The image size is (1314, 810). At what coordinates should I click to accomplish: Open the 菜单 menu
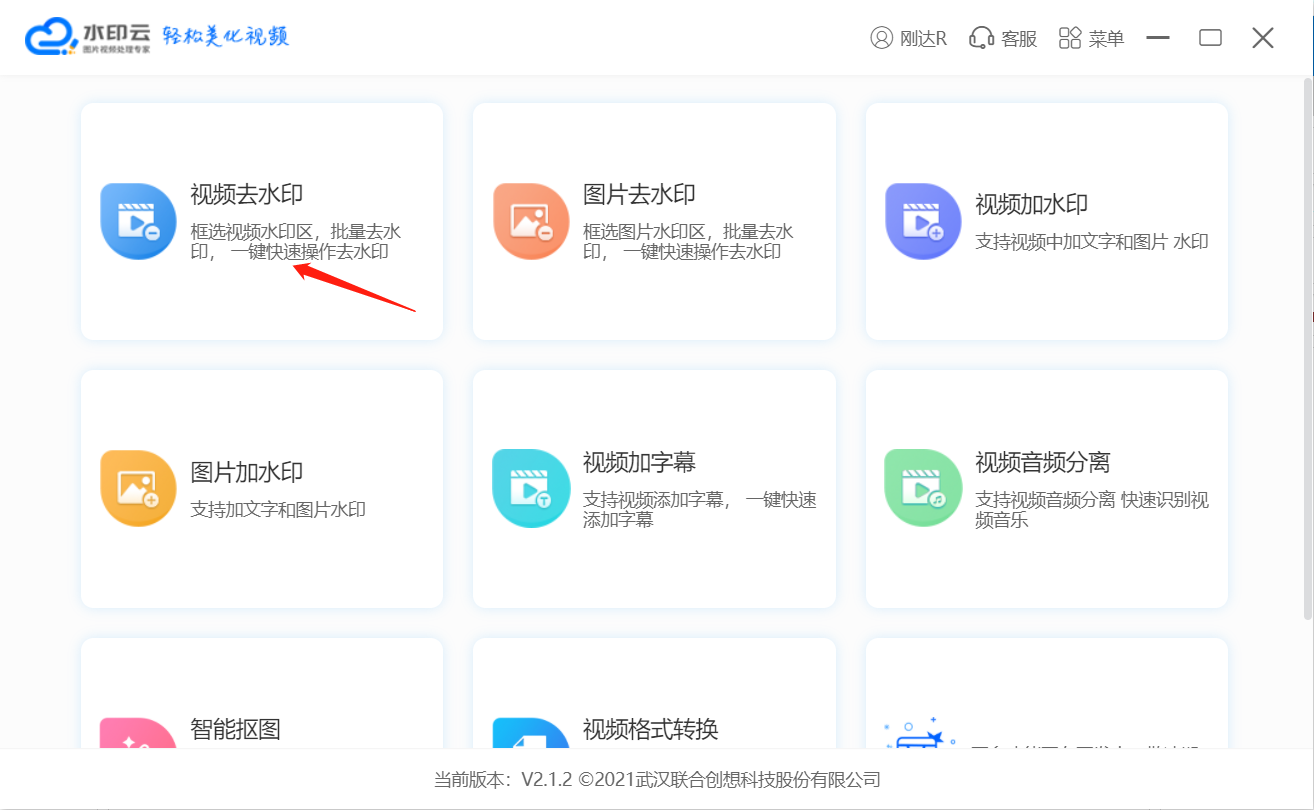pos(1091,38)
